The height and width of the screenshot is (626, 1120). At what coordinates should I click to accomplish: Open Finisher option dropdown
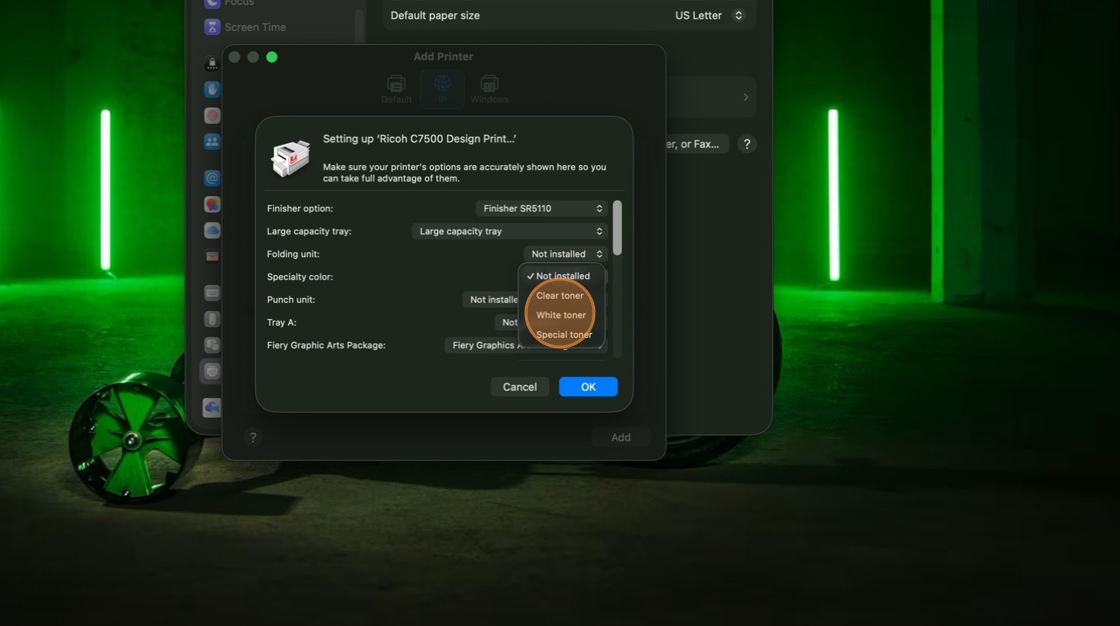[541, 209]
